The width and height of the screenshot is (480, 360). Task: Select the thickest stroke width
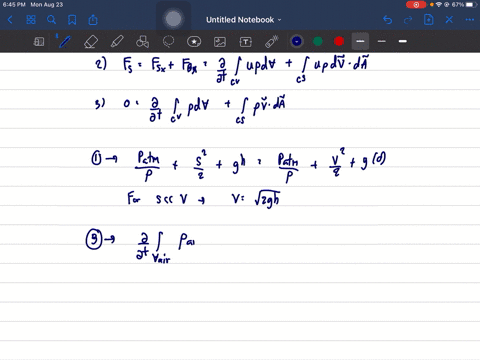point(403,41)
